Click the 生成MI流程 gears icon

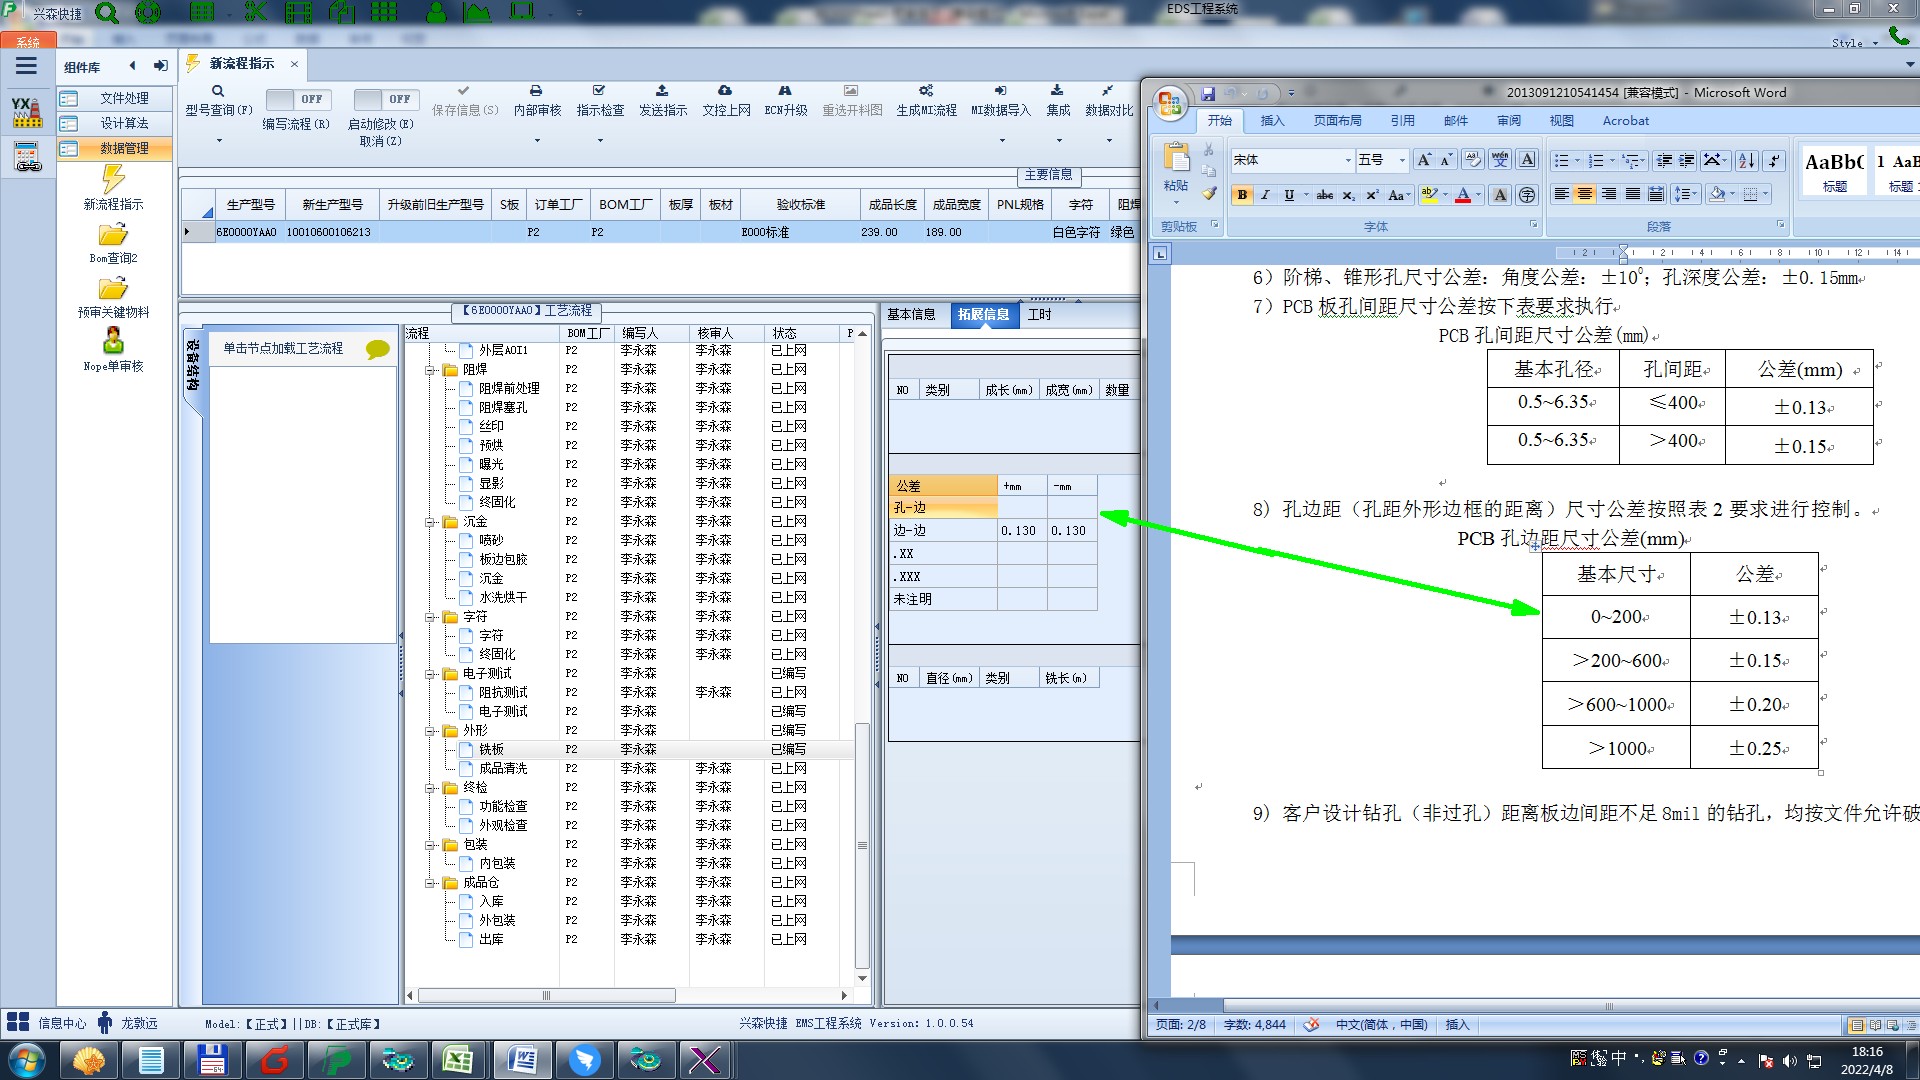(926, 91)
